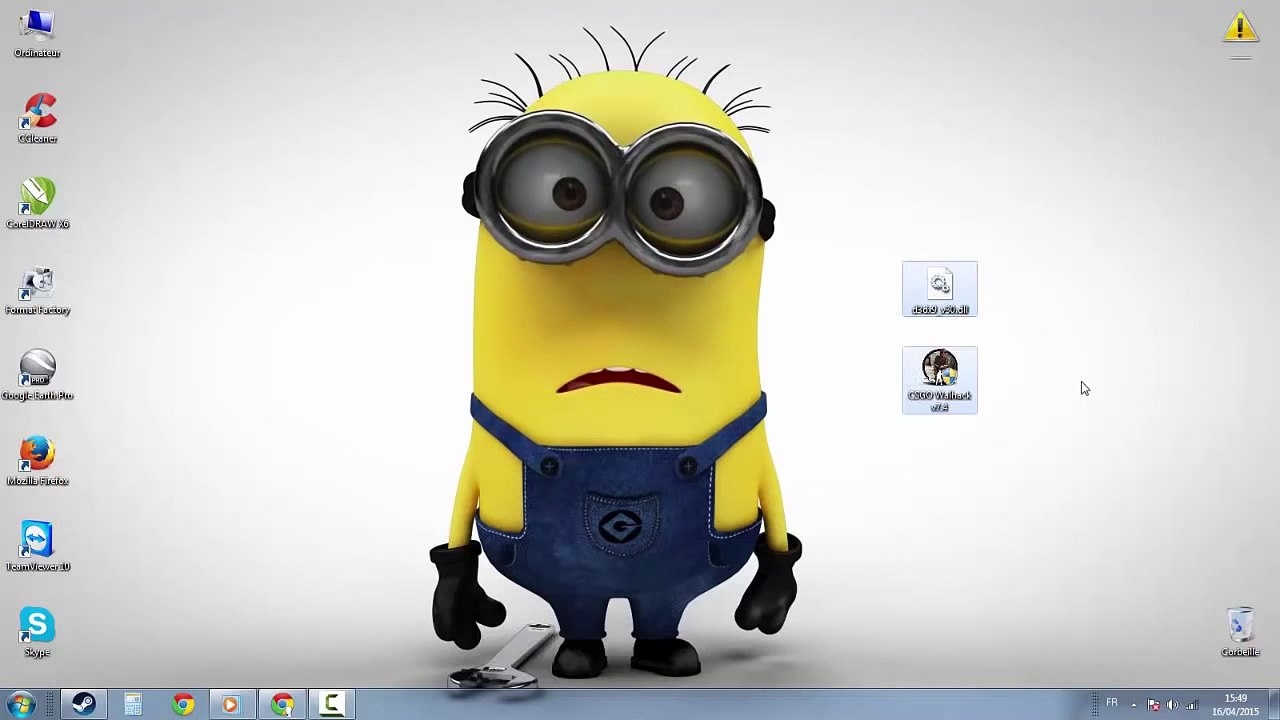Select the TeamViewer 10 desktop shortcut
The height and width of the screenshot is (720, 1280).
pyautogui.click(x=37, y=546)
